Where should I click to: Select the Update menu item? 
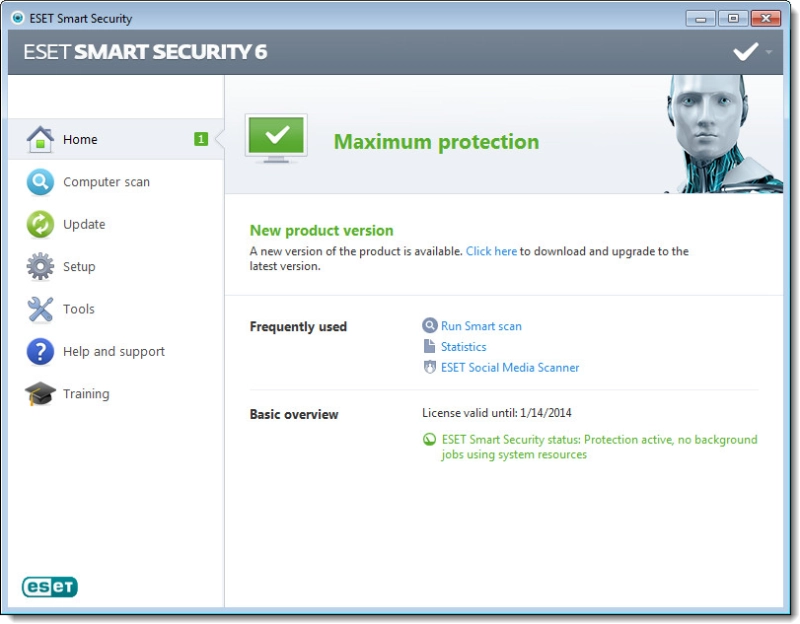tap(84, 224)
